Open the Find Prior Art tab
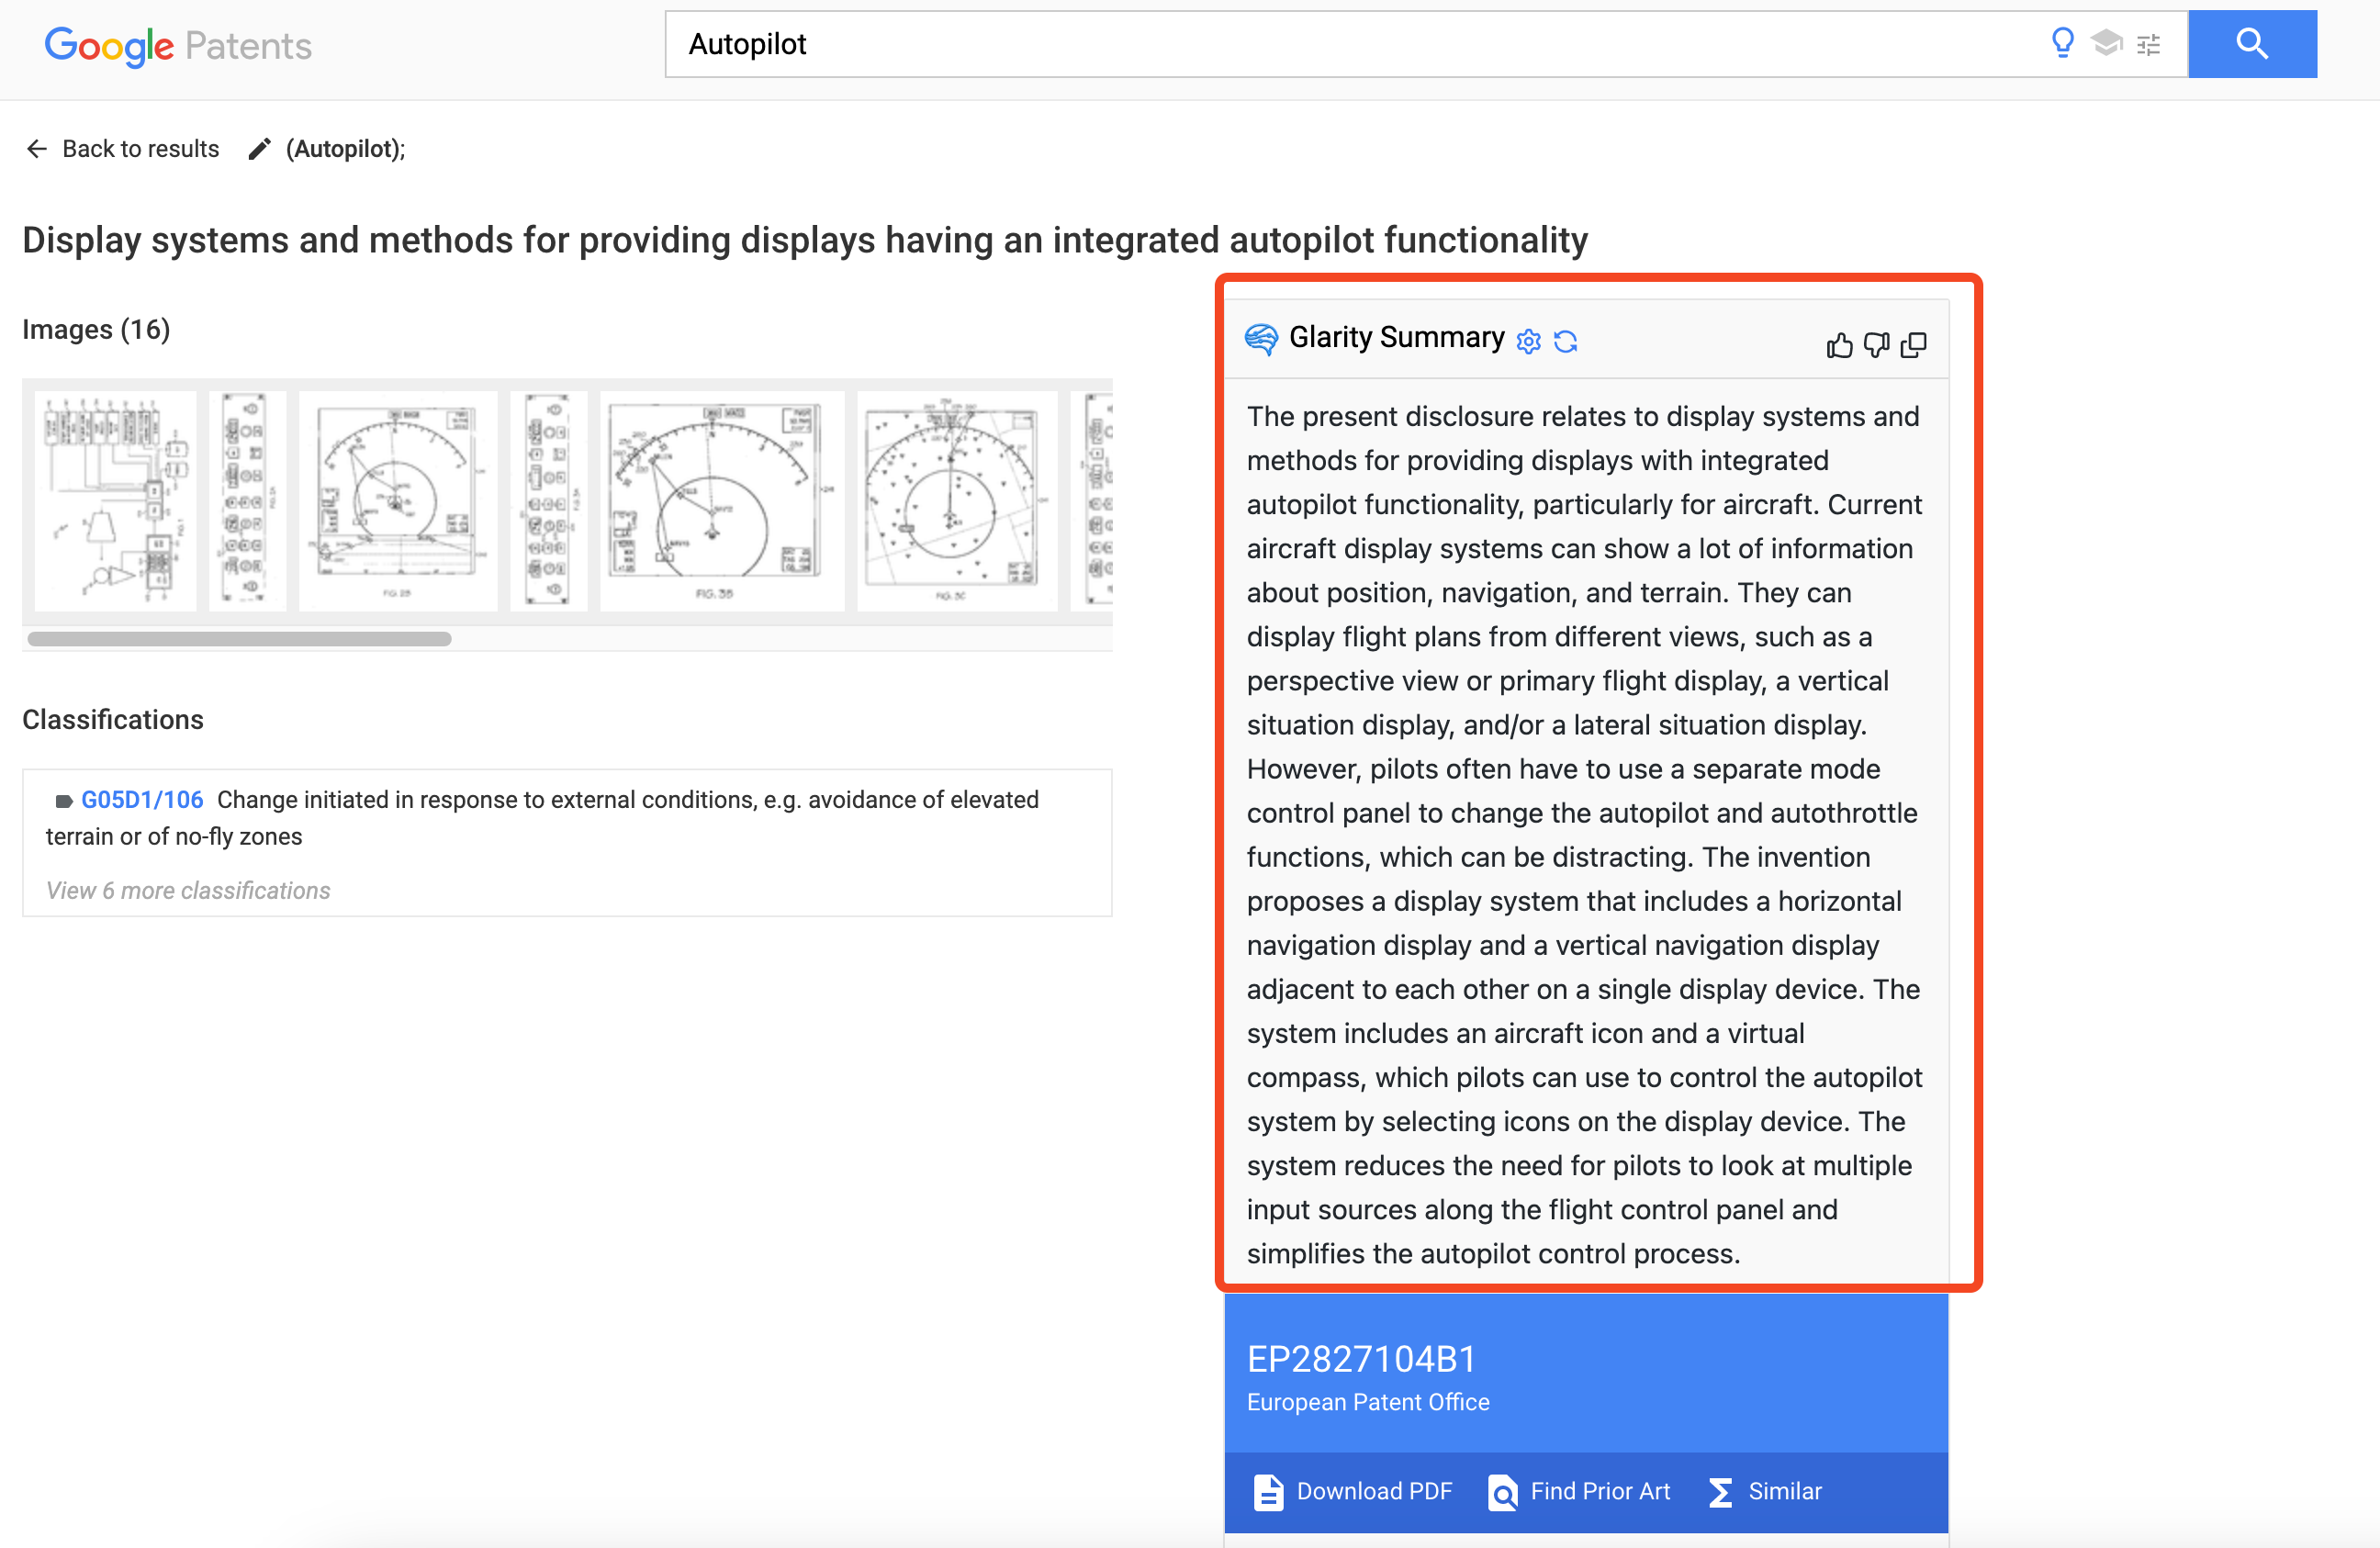 click(1578, 1491)
